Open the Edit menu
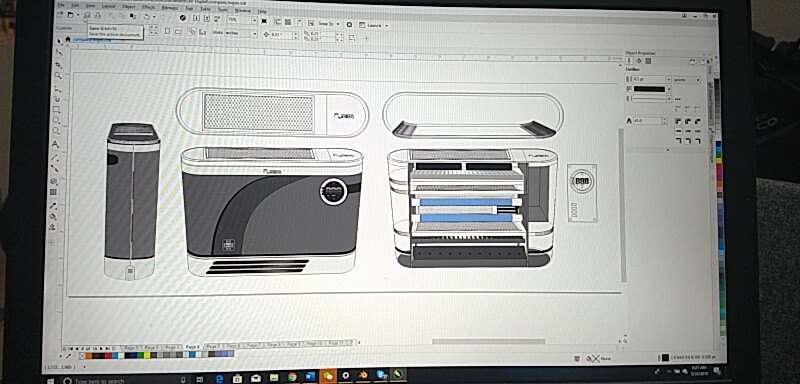The width and height of the screenshot is (800, 384). (75, 6)
